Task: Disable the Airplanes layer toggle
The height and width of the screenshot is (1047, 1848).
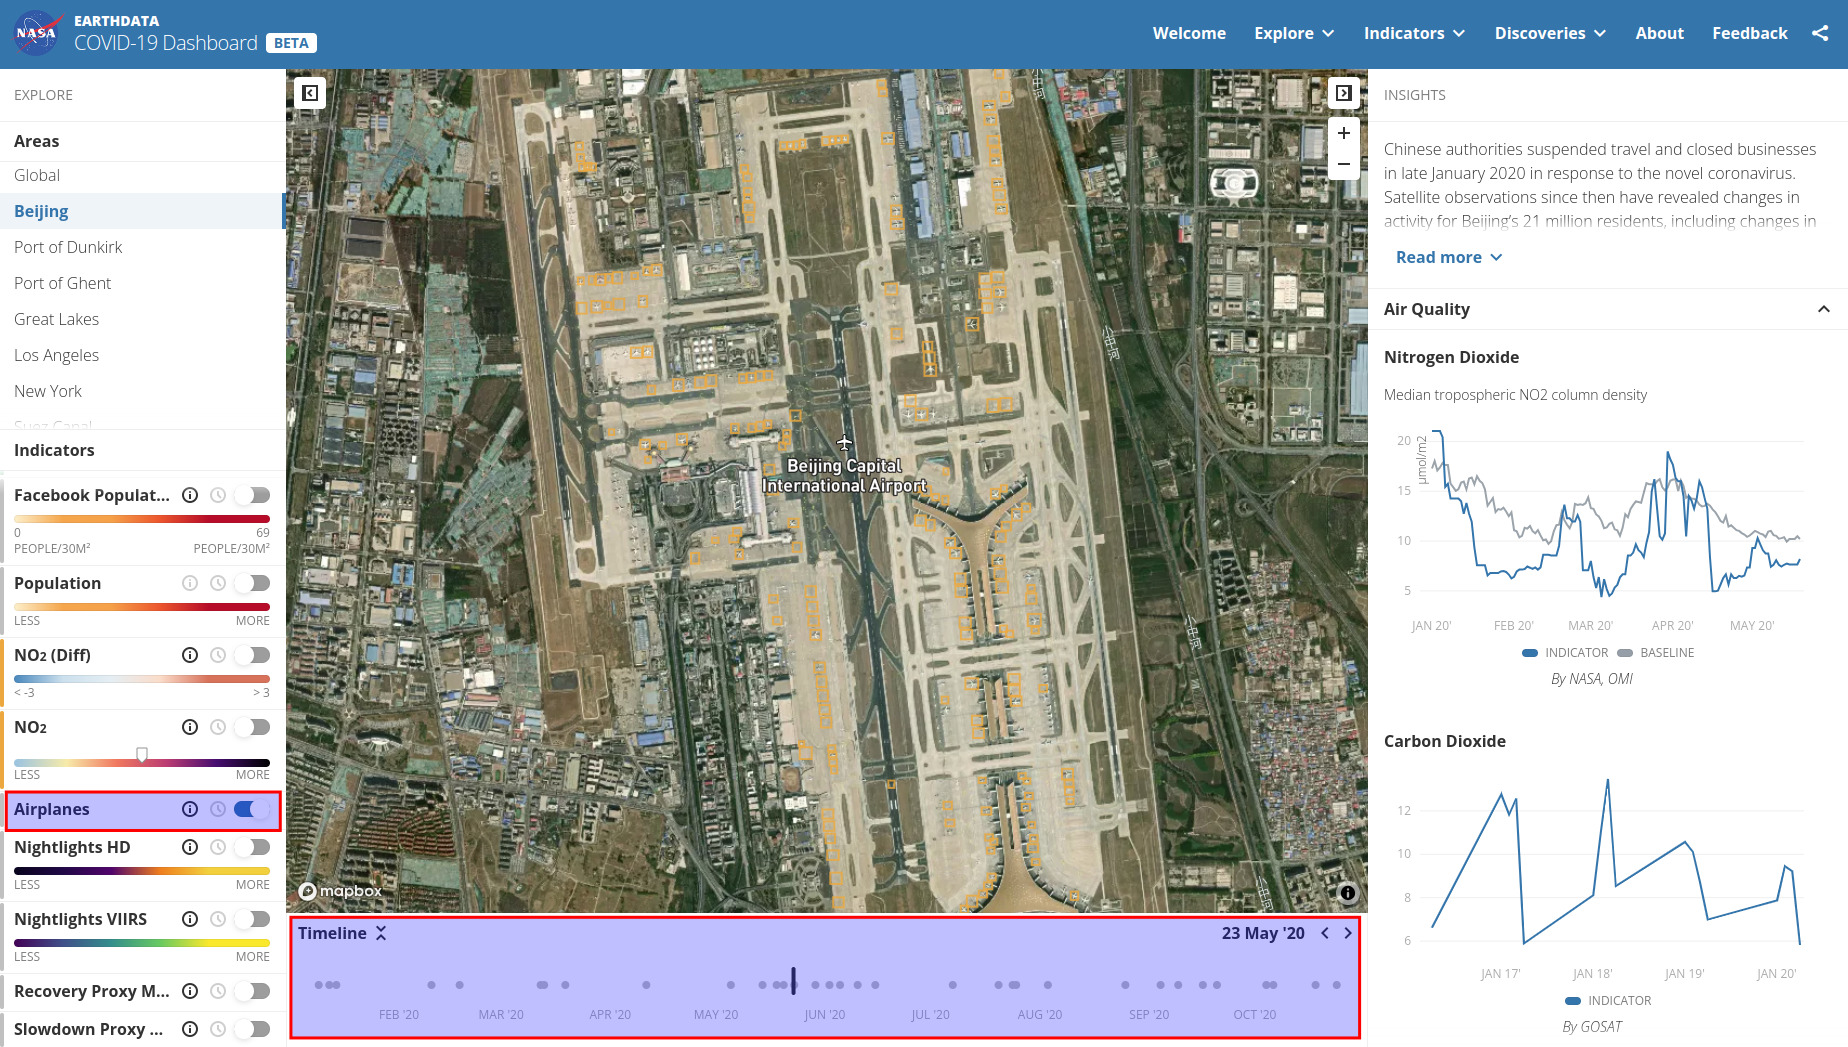Action: pos(252,809)
